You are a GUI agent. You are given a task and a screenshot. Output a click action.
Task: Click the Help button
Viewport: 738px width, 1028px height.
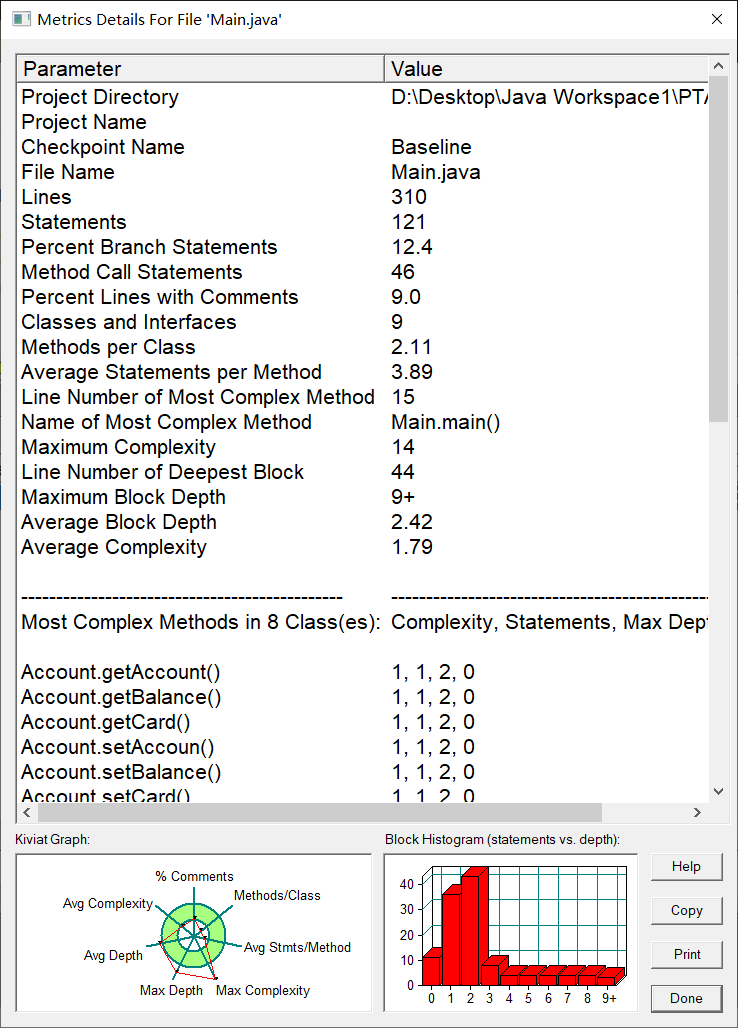click(686, 867)
